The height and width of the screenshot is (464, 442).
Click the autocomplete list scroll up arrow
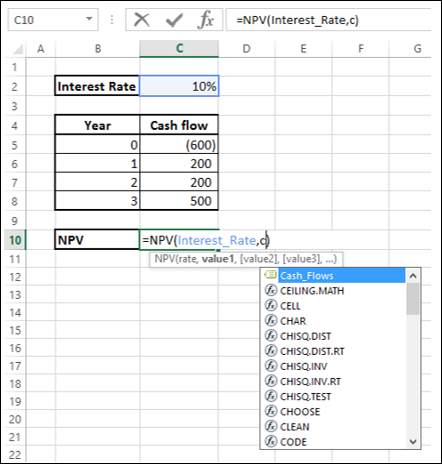[x=413, y=276]
